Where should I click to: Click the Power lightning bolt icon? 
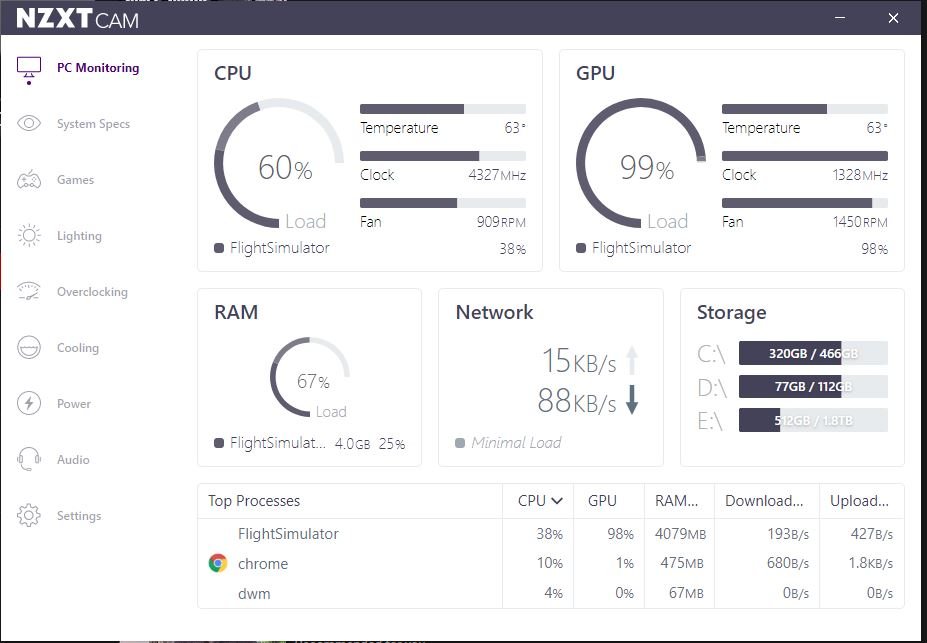(29, 404)
